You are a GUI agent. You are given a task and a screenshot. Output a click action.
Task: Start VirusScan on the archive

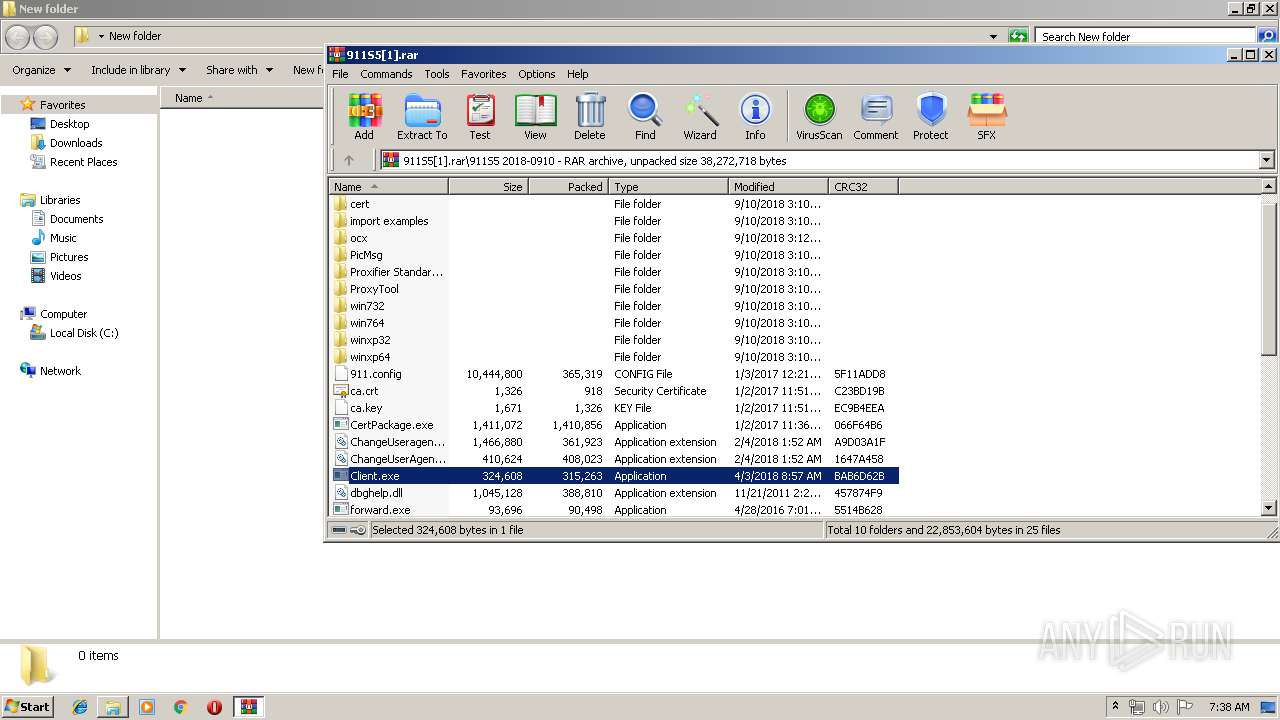pyautogui.click(x=819, y=116)
